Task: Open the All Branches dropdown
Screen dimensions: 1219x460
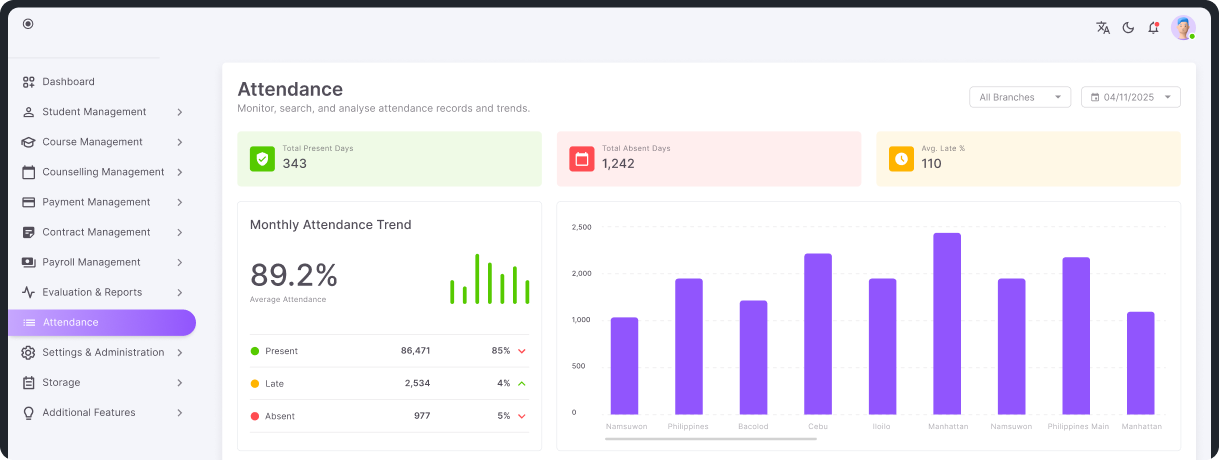Action: tap(1020, 97)
